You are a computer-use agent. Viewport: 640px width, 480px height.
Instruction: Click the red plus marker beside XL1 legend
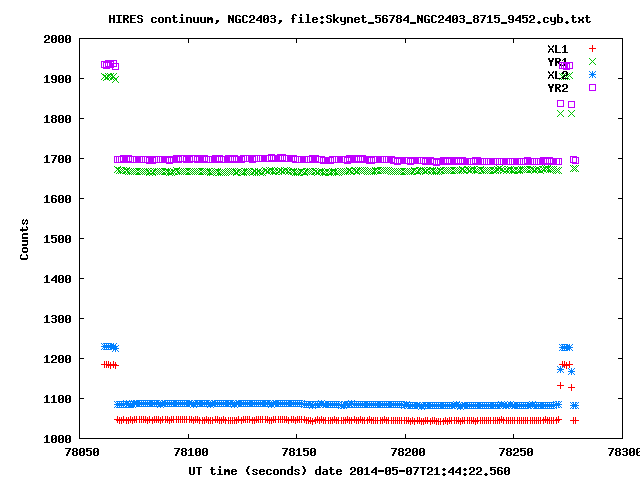(592, 49)
